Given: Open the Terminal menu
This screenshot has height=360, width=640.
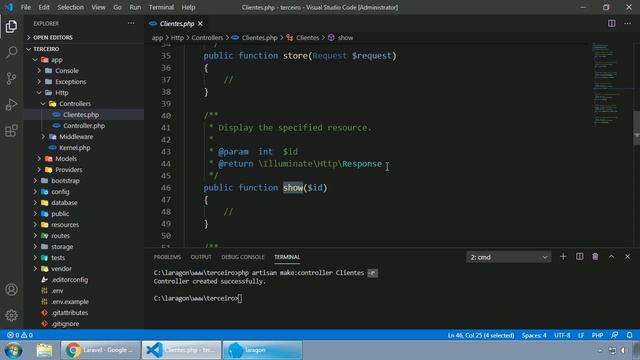Looking at the screenshot, I should pos(161,7).
